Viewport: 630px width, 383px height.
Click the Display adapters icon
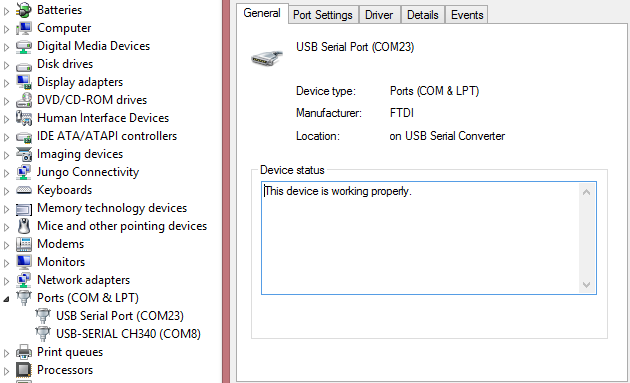point(24,82)
